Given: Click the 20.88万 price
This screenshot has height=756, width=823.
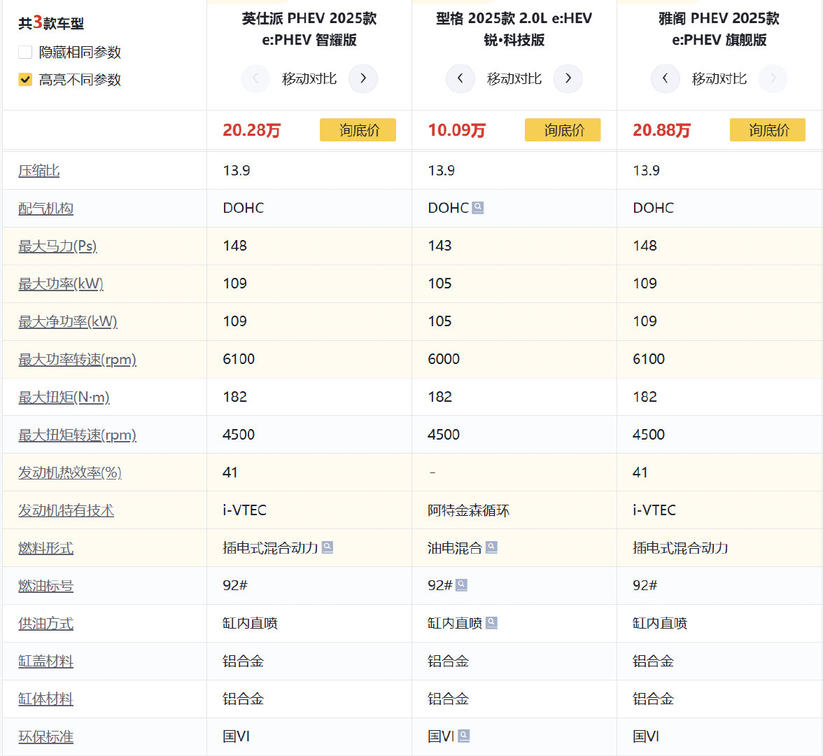Looking at the screenshot, I should pos(661,130).
